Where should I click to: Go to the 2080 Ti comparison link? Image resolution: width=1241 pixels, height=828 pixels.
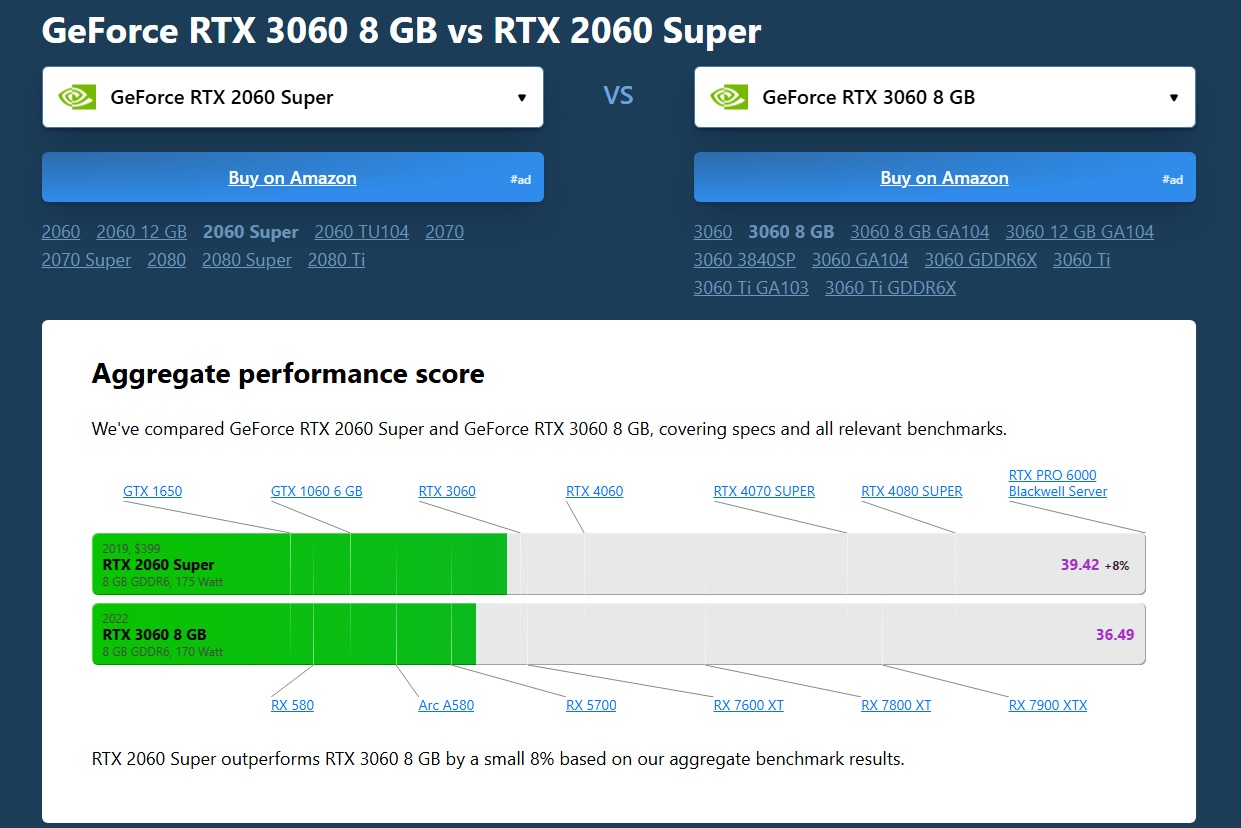tap(336, 260)
